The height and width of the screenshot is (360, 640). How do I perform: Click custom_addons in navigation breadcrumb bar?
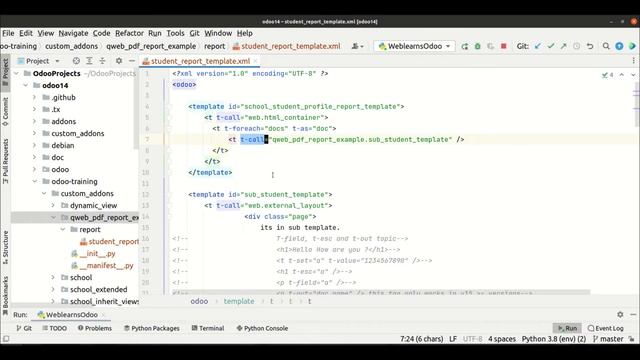coord(71,46)
